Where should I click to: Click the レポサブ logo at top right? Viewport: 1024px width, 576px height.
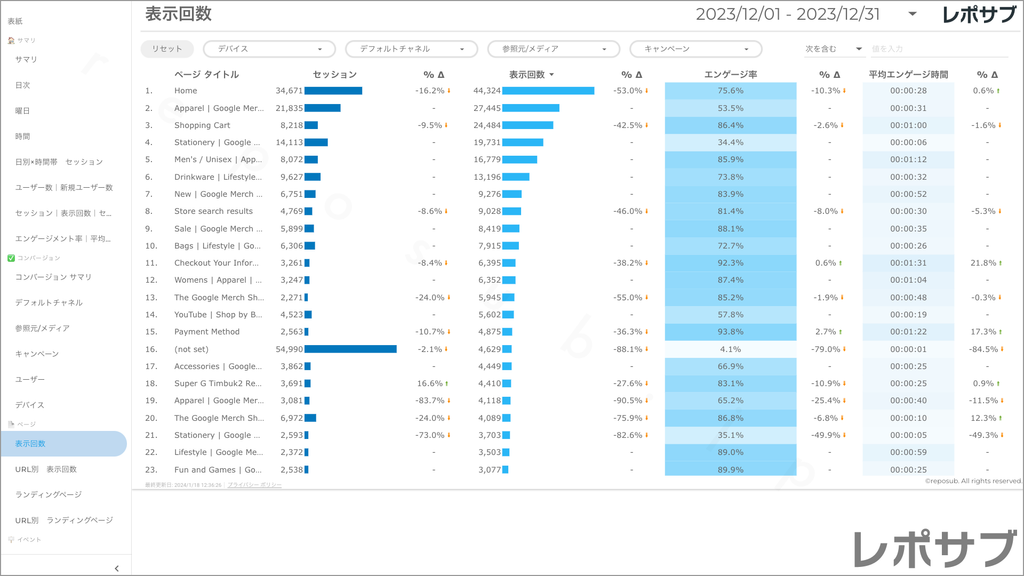tap(979, 14)
